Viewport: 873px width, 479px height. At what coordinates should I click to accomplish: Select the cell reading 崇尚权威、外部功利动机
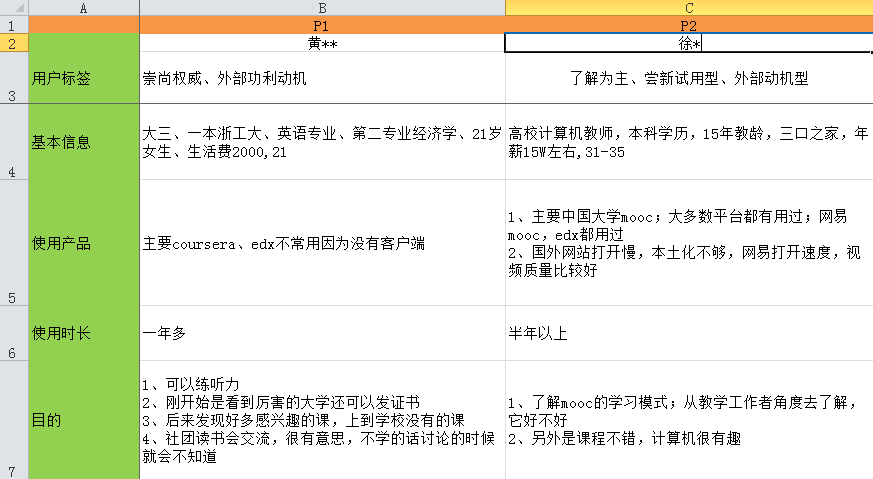coord(321,78)
